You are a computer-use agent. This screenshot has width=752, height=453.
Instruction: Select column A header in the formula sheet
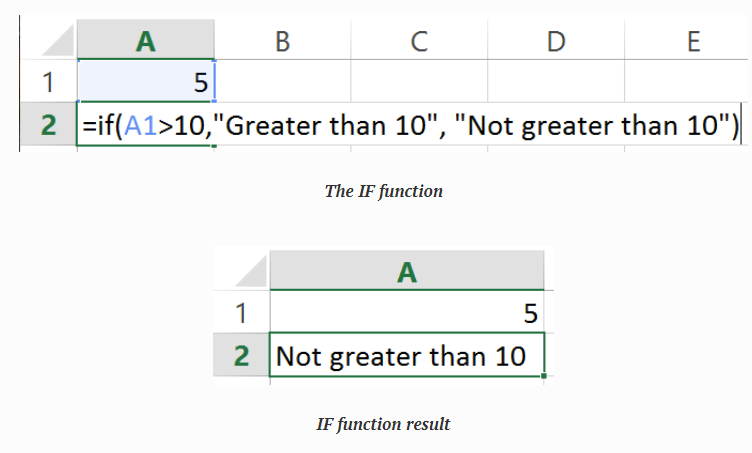[x=146, y=41]
